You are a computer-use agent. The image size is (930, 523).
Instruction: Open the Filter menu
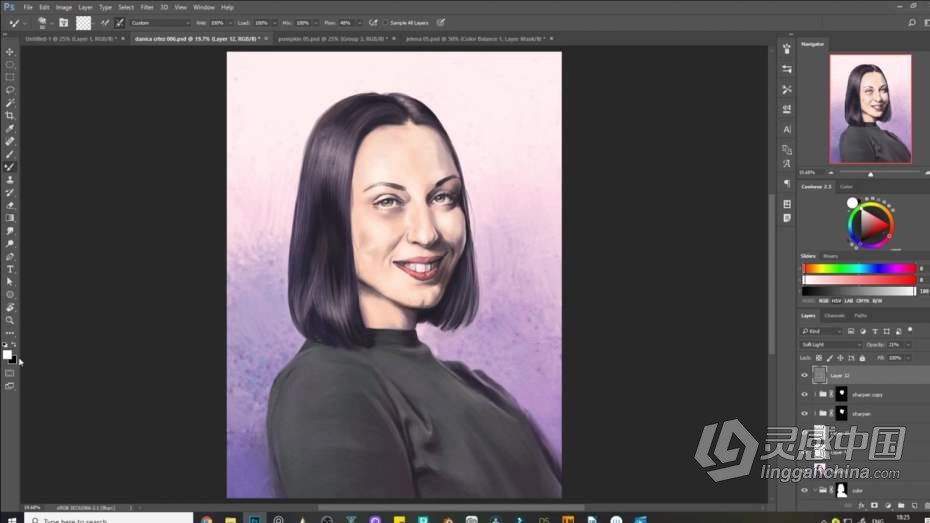point(147,7)
